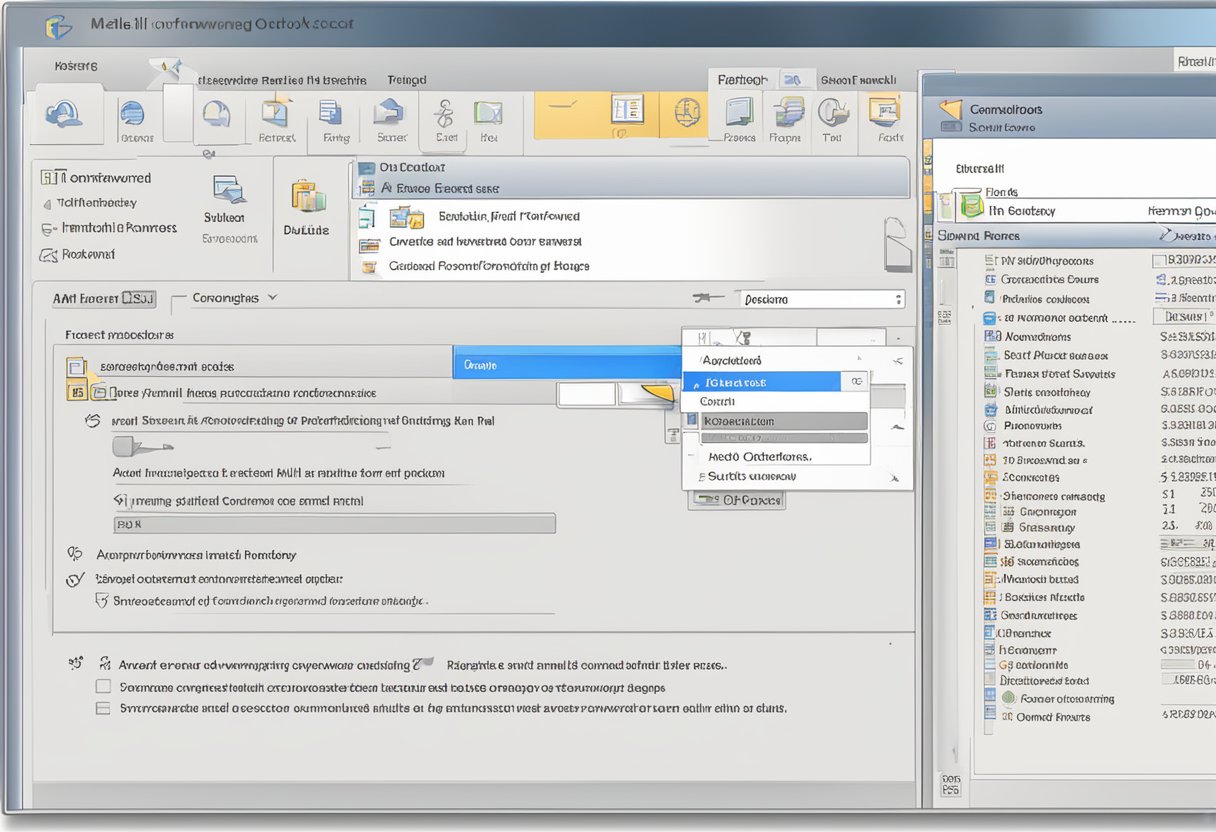Tick the first checkbox at the dialog bottom
Viewport: 1216px width, 832px height.
[x=103, y=687]
